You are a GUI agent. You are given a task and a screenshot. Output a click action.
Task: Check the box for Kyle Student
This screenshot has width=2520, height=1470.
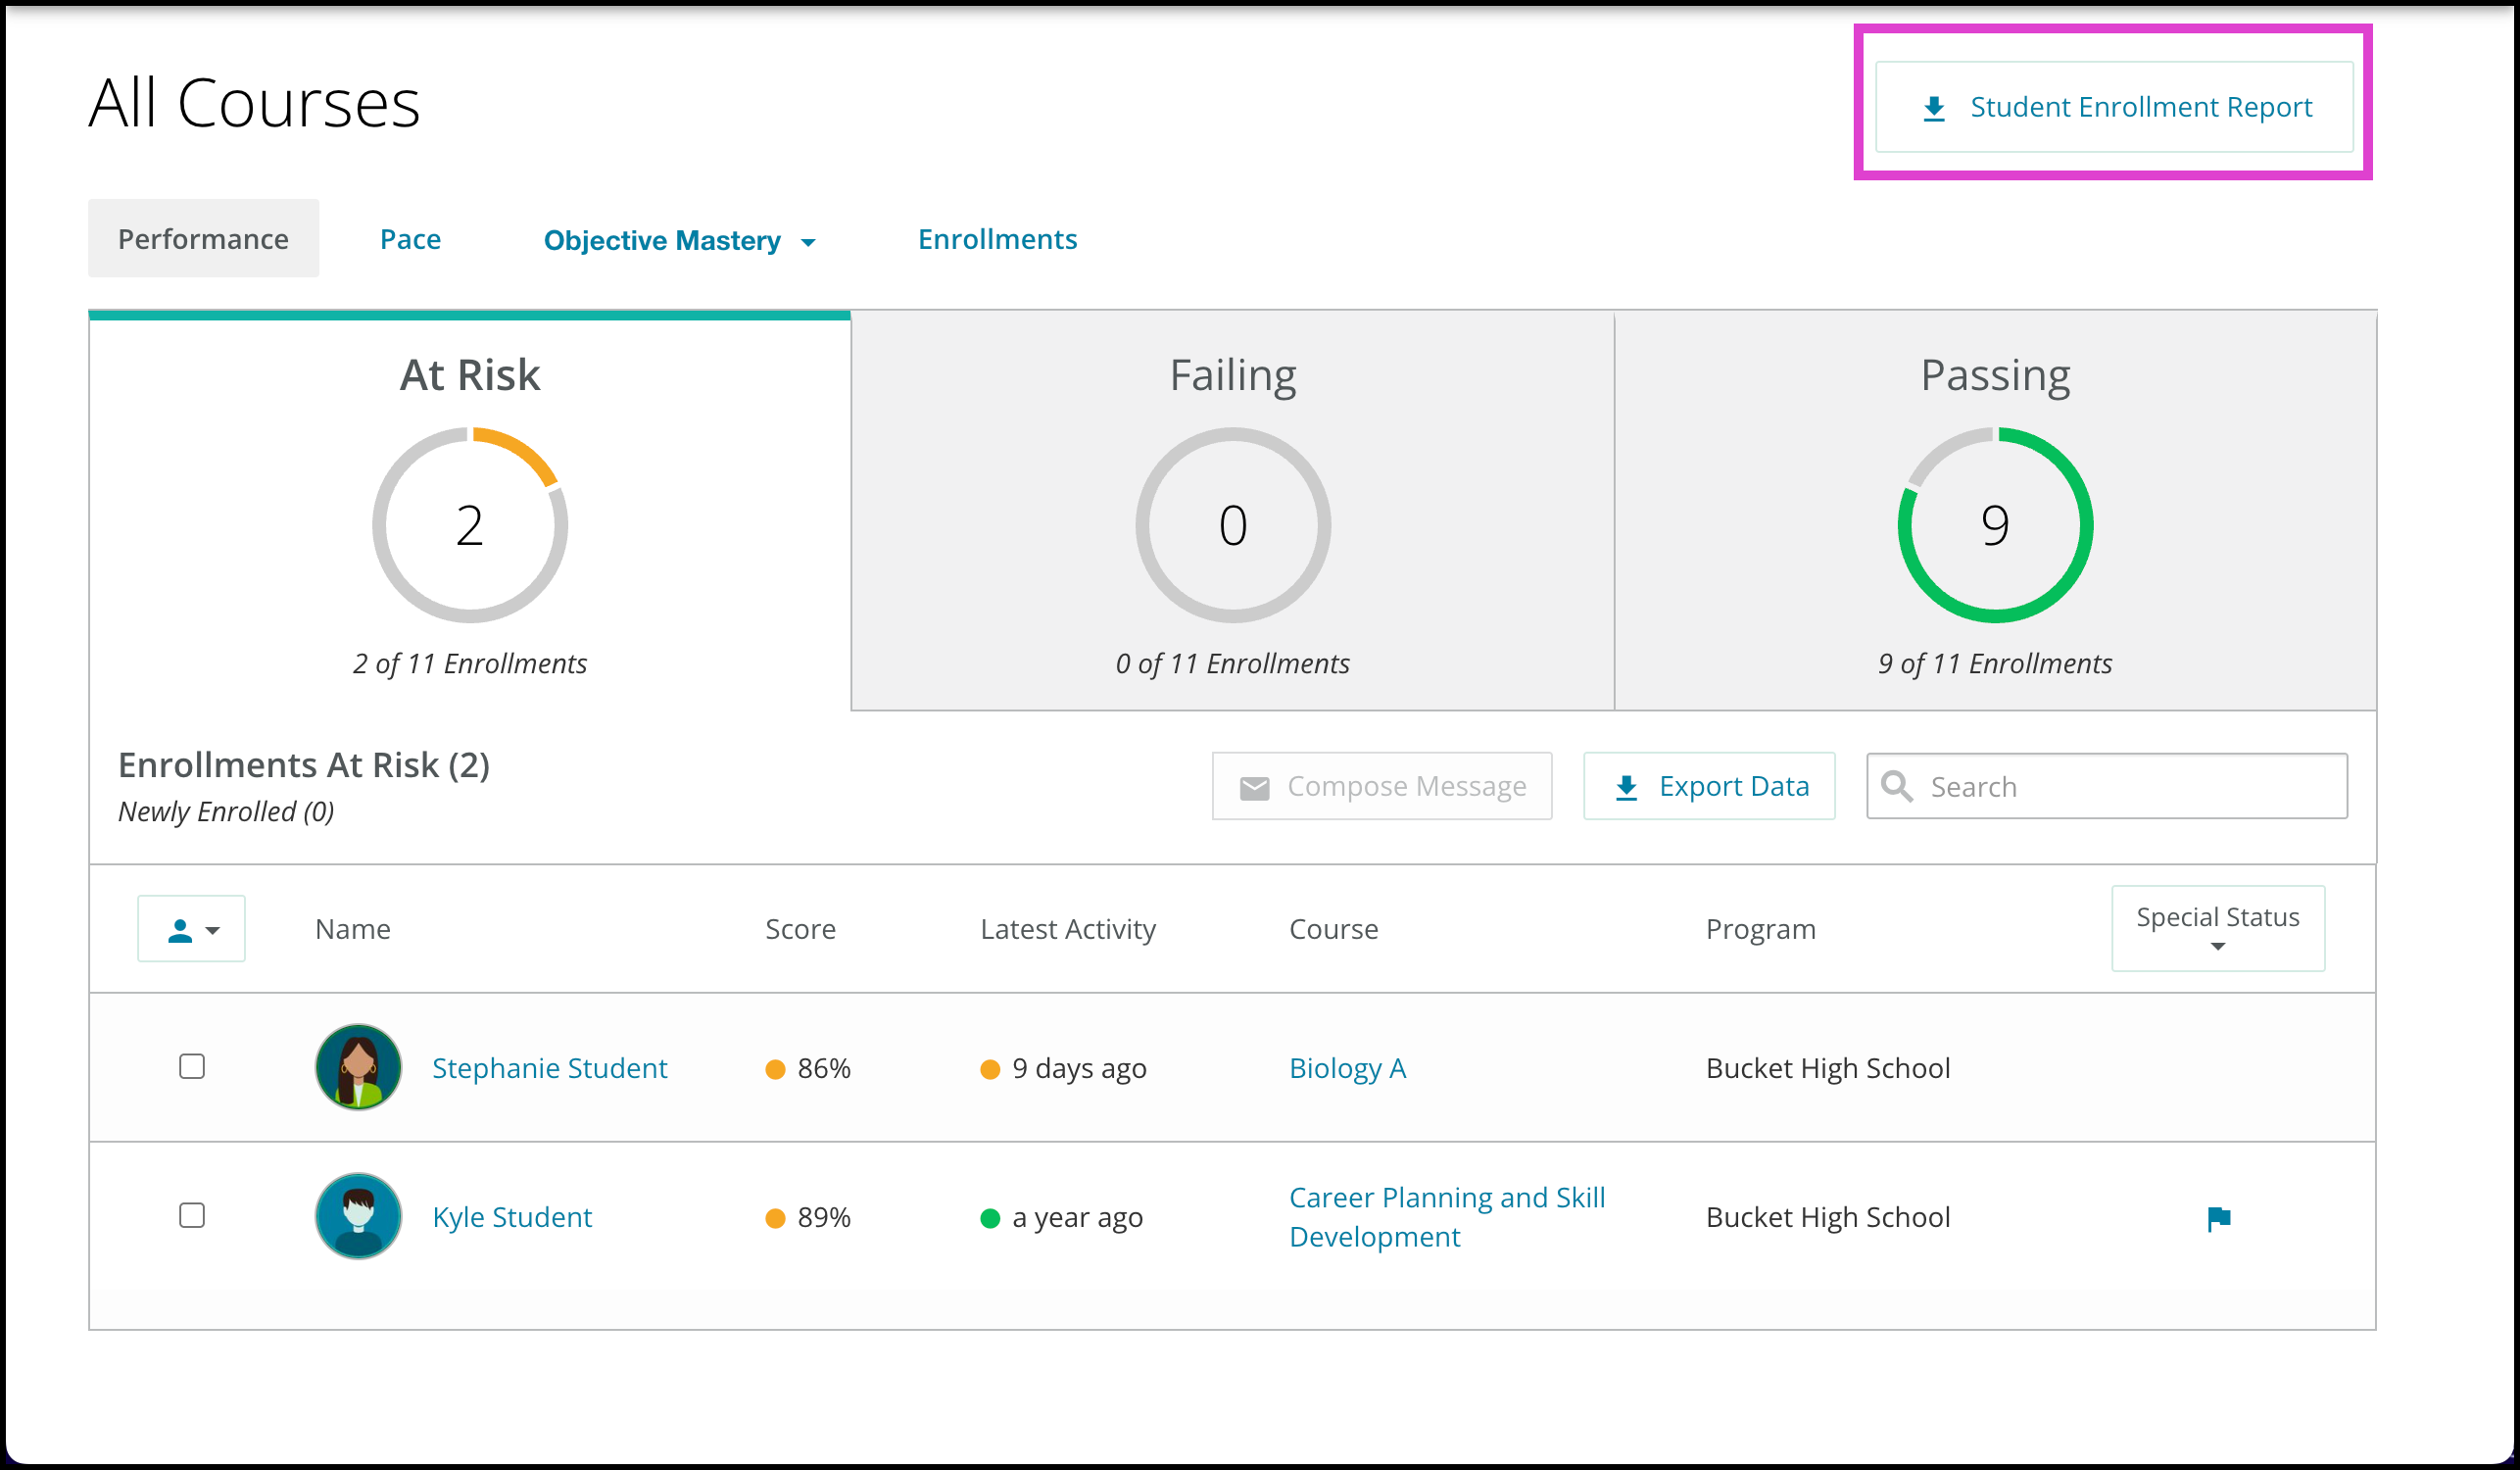point(192,1215)
